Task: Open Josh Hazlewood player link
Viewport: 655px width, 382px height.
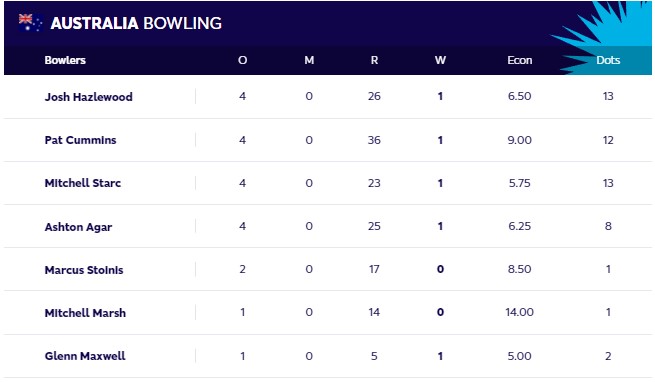Action: pos(89,97)
